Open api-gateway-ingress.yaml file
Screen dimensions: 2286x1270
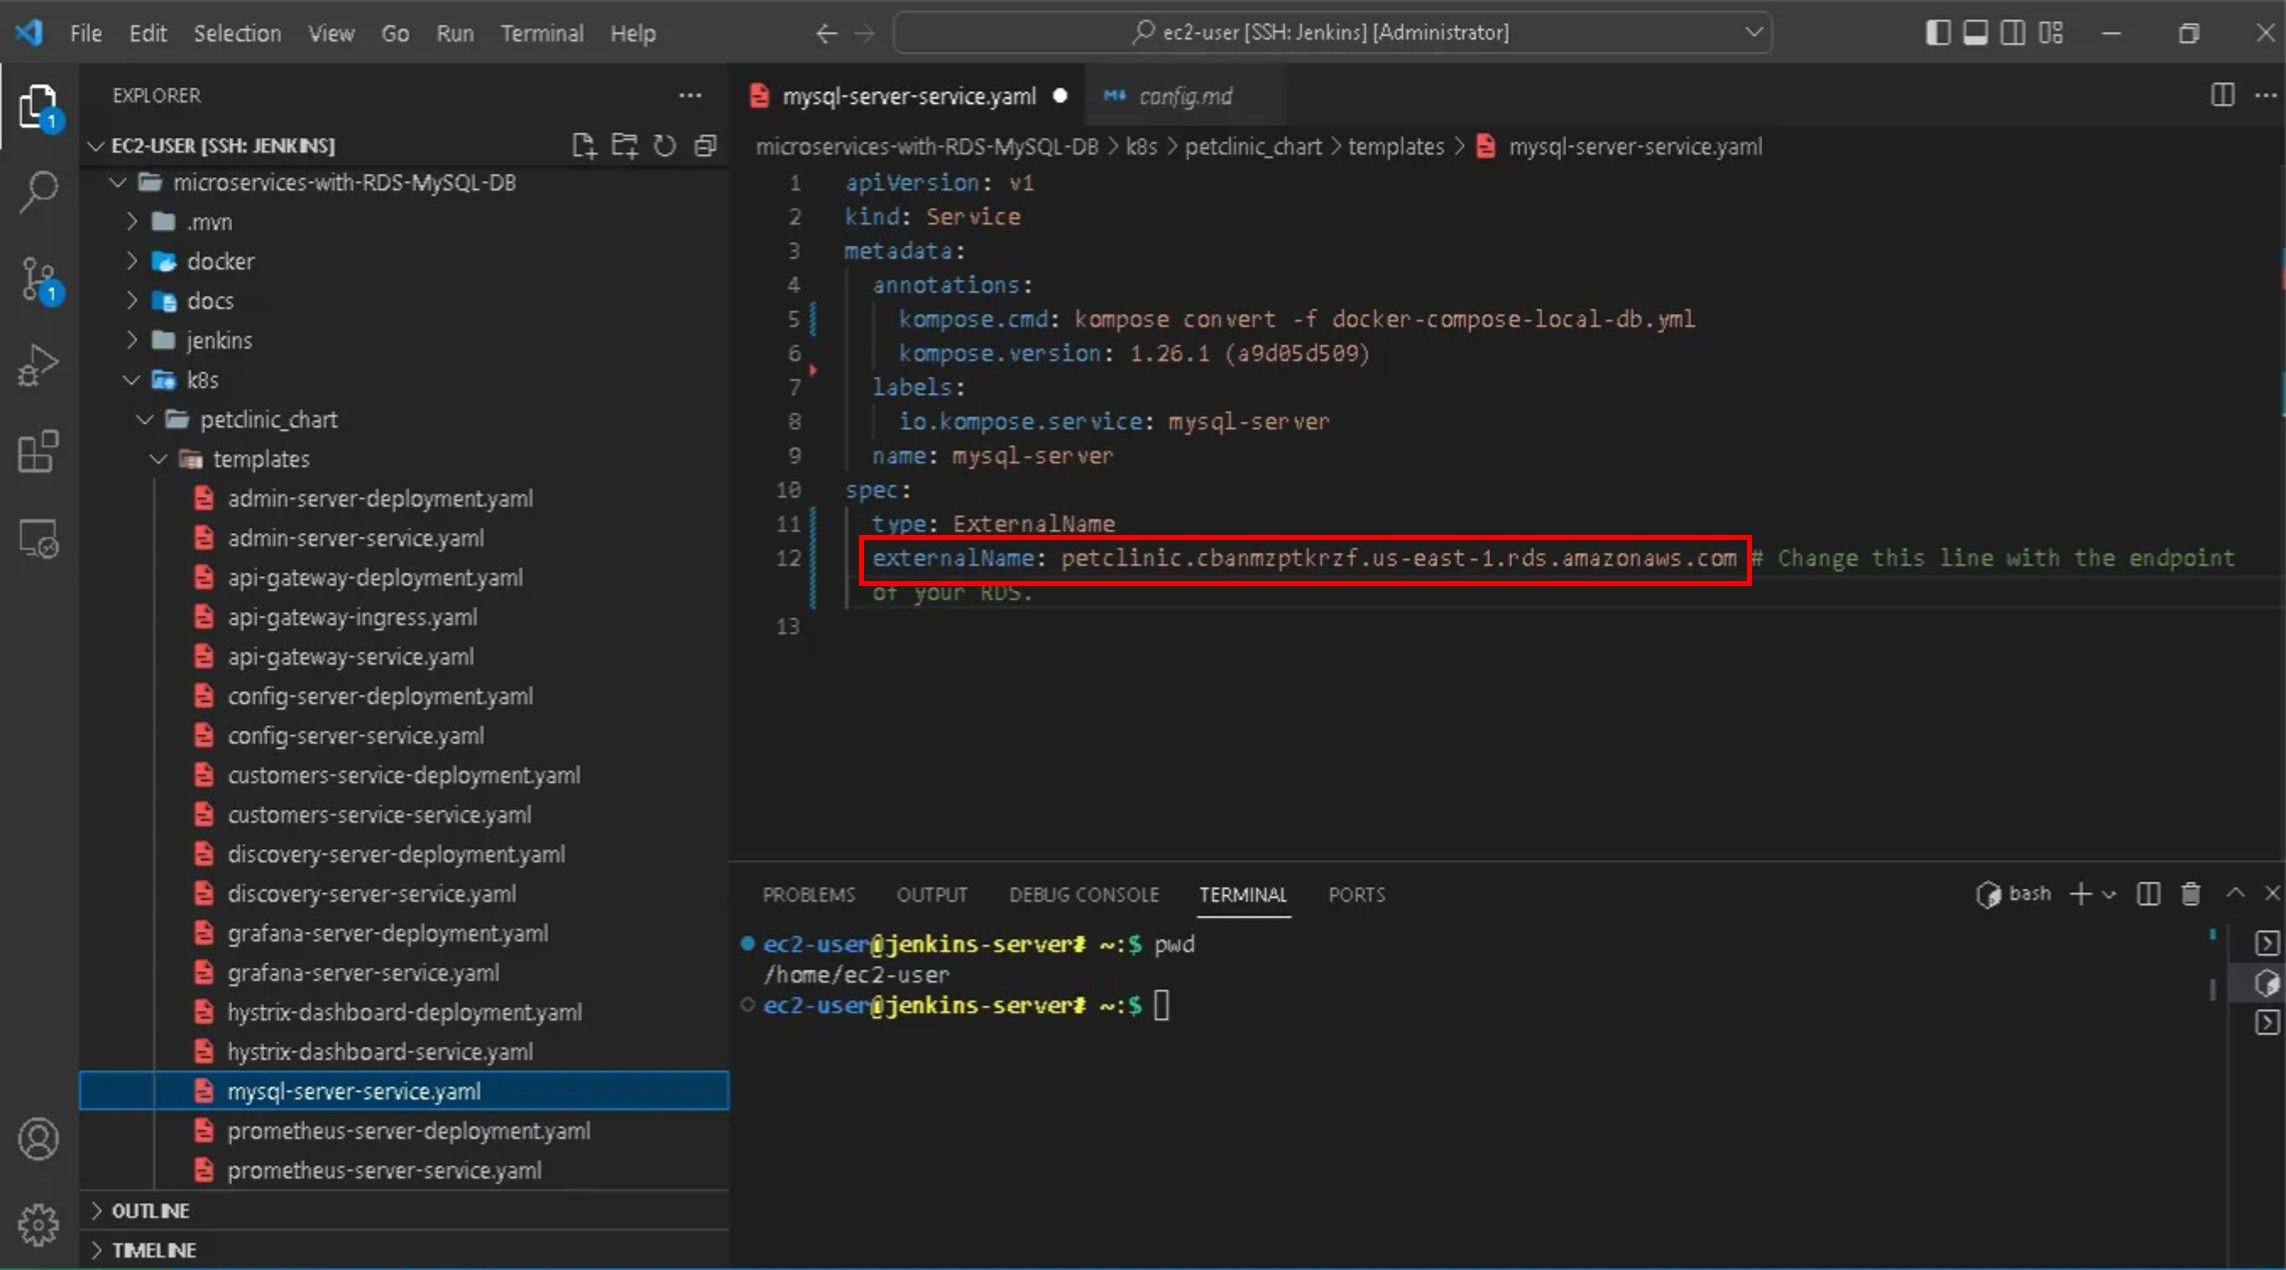click(351, 617)
